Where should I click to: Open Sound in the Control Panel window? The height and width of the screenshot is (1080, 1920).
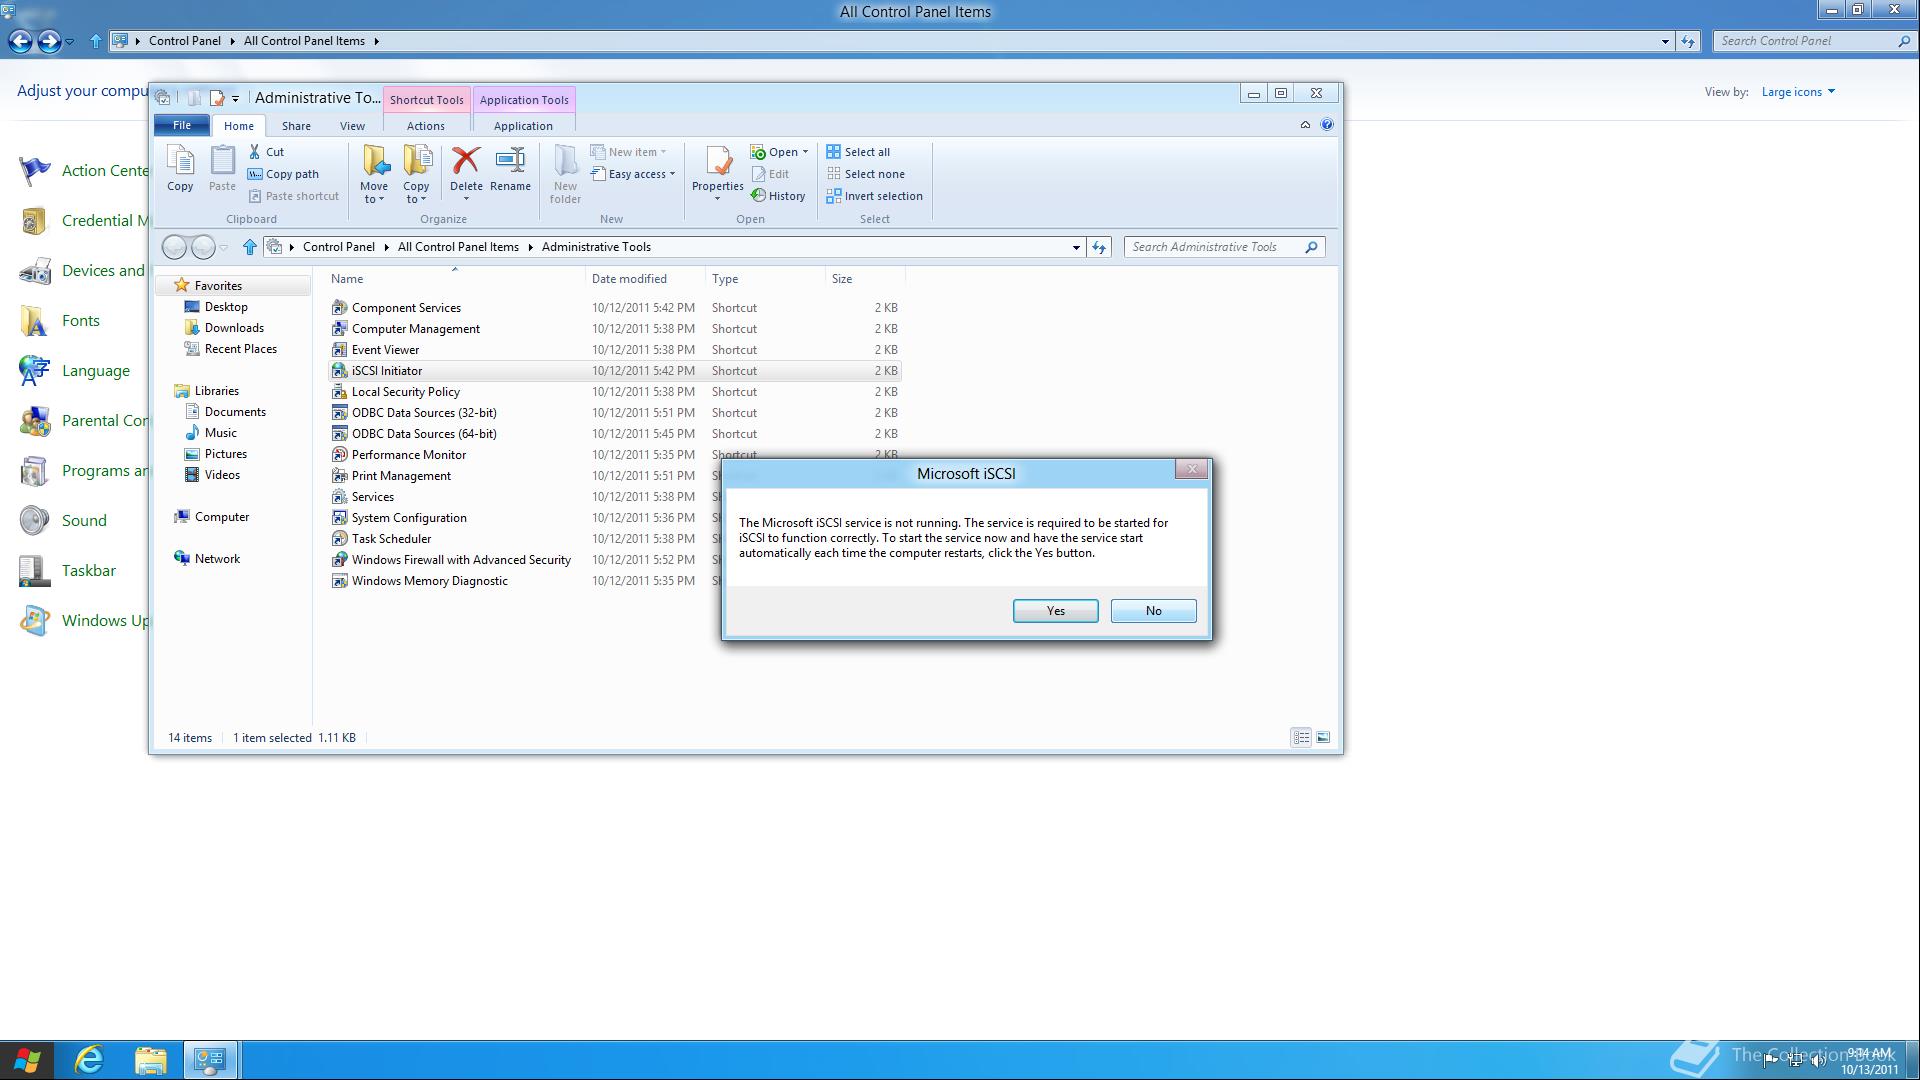pos(84,521)
